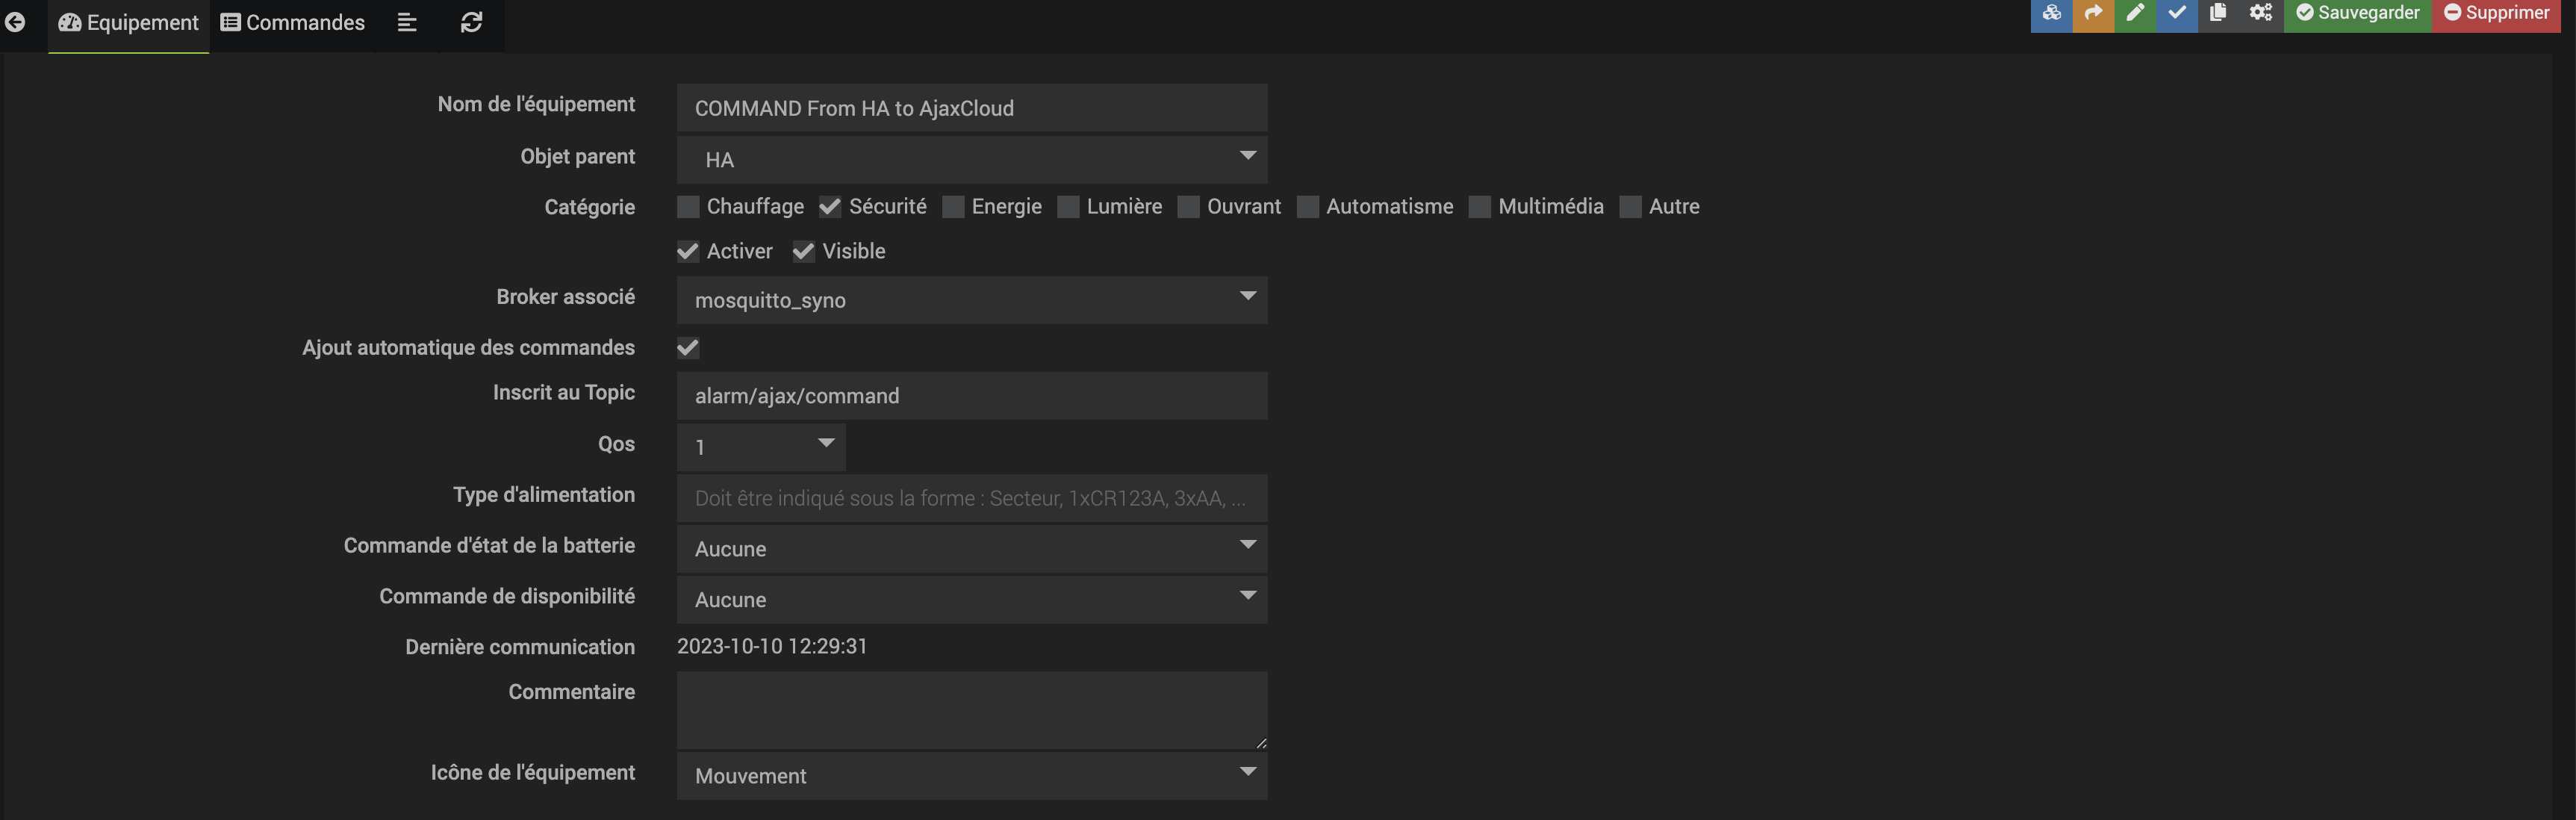Click the back arrow icon

coord(15,22)
